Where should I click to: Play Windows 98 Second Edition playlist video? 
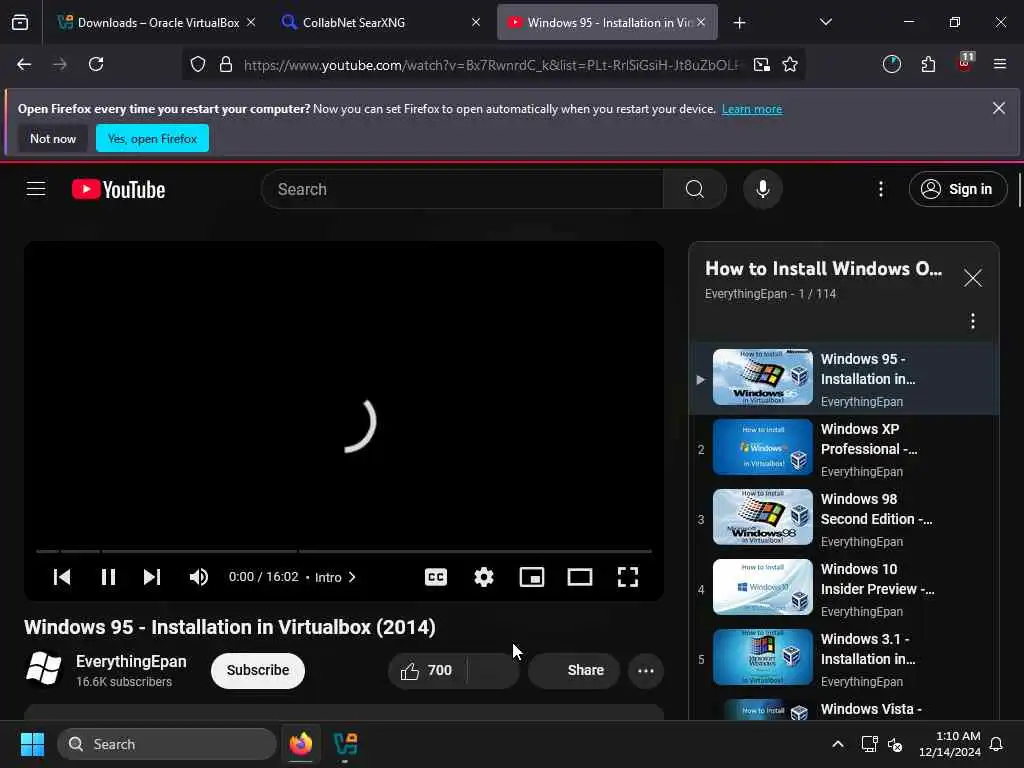tap(844, 519)
